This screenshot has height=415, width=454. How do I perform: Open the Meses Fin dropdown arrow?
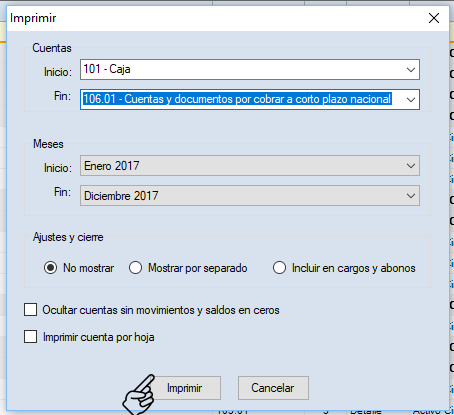(x=411, y=196)
